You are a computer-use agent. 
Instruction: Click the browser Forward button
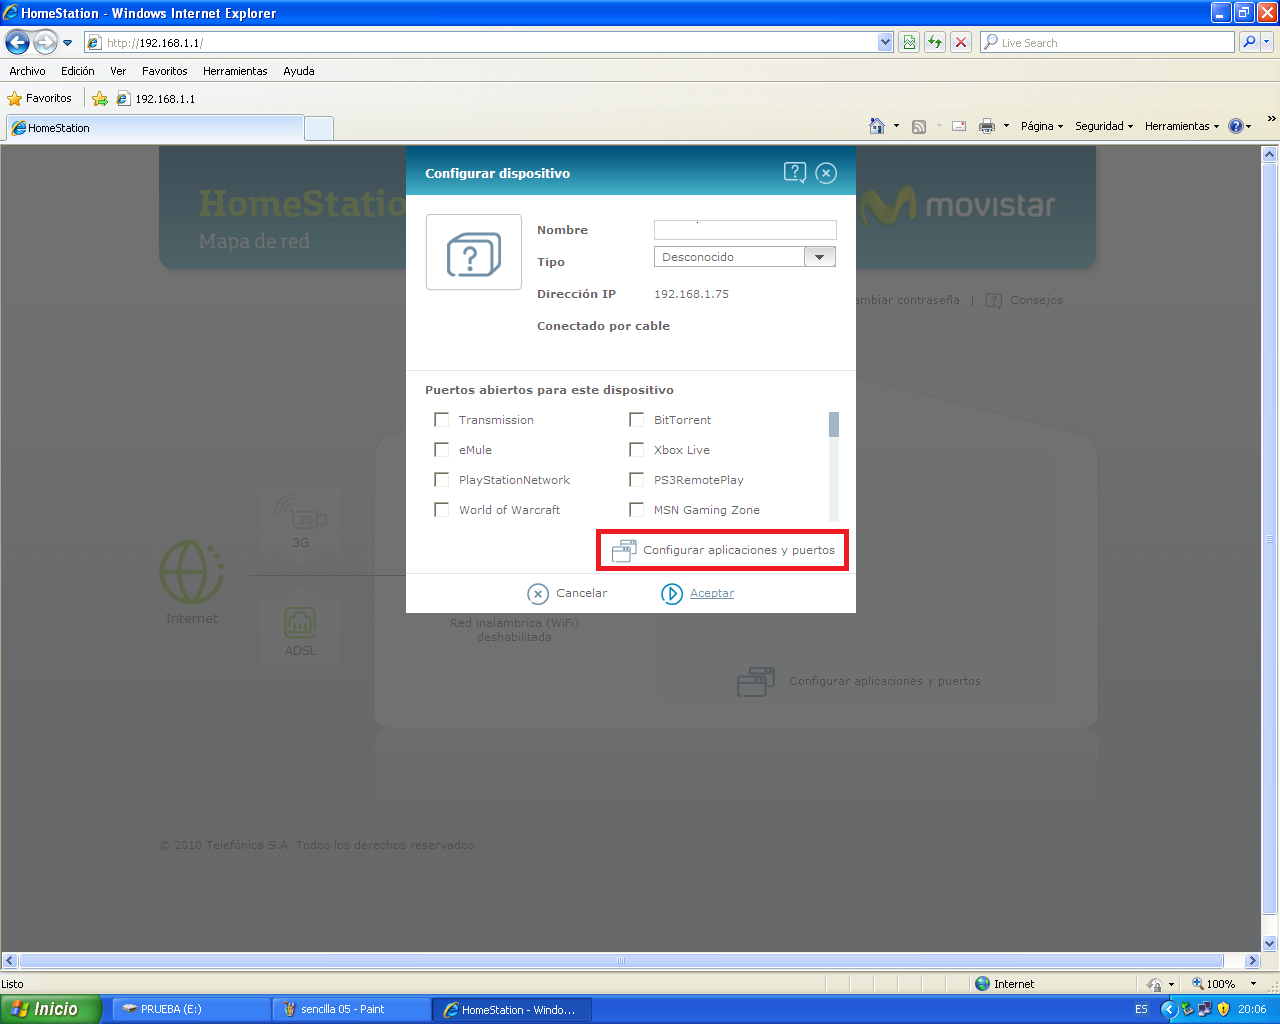(x=45, y=42)
